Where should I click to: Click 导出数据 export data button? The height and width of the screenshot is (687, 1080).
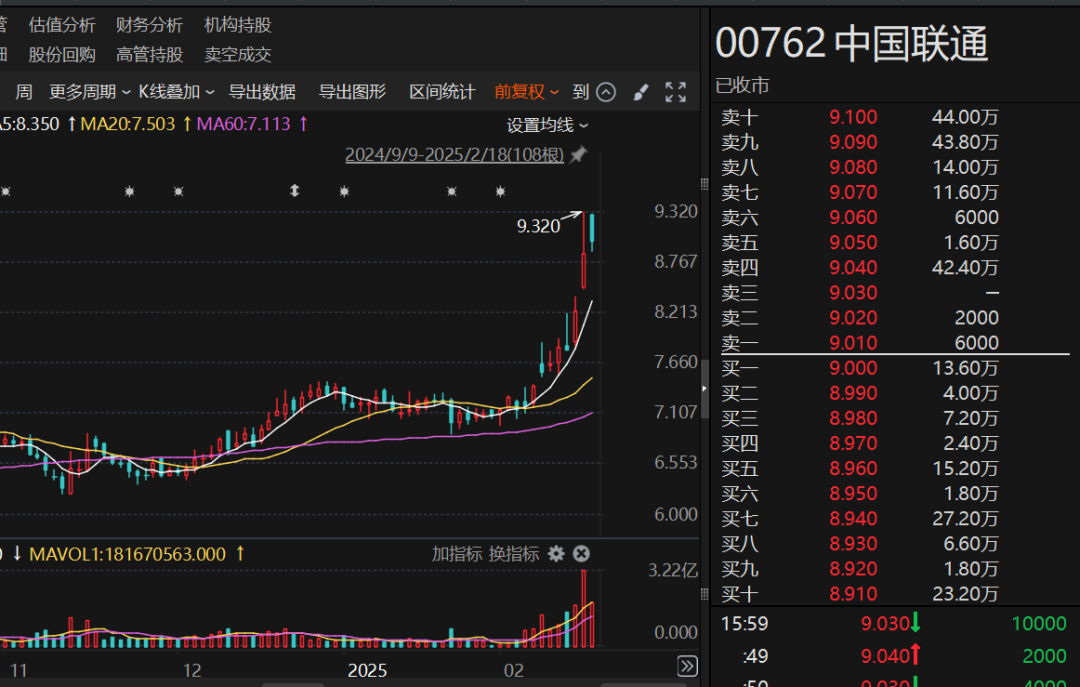click(262, 92)
